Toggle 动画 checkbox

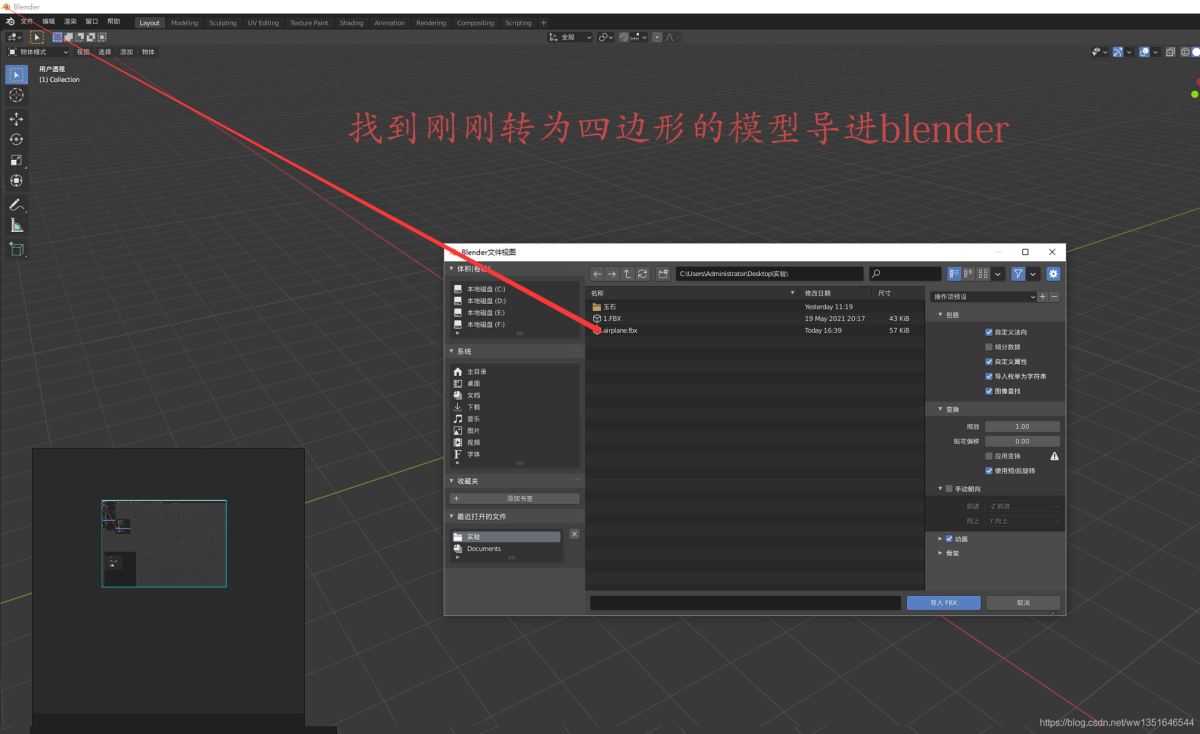(x=949, y=539)
